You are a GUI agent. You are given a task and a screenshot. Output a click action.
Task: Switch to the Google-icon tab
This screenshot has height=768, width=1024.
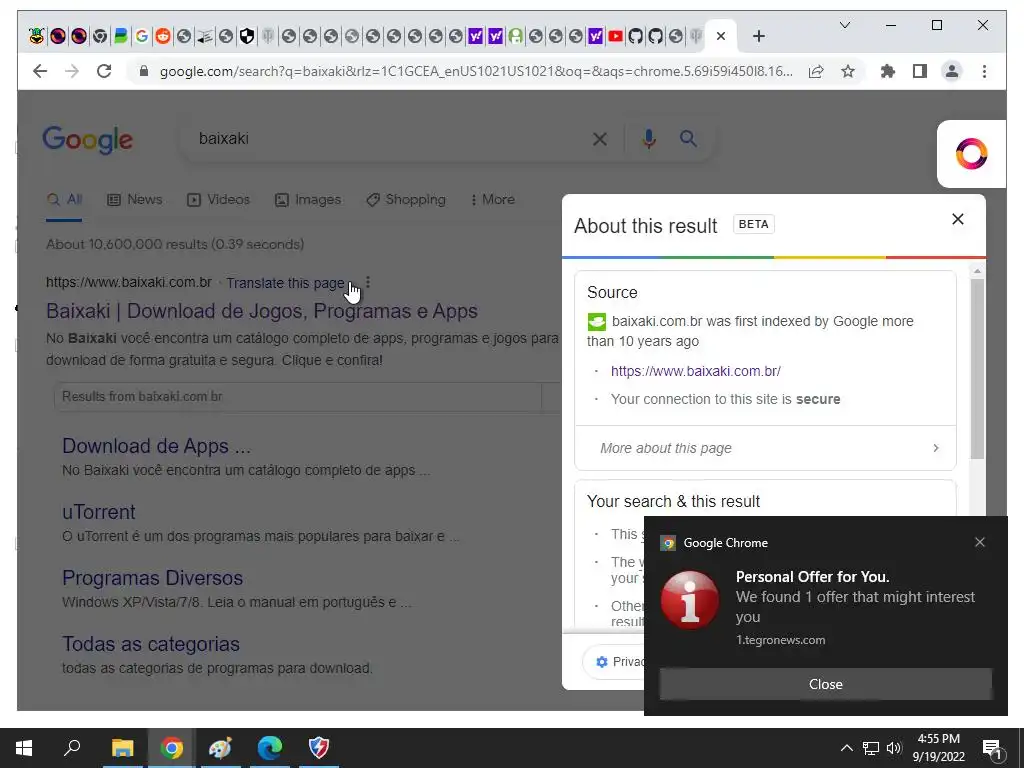click(141, 37)
